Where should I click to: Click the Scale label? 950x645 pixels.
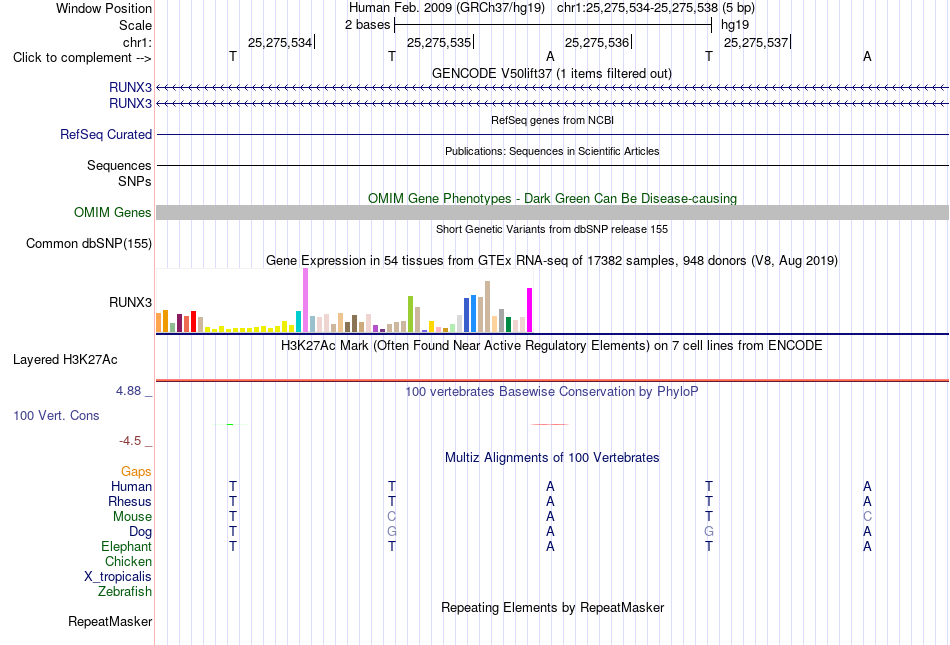click(136, 25)
